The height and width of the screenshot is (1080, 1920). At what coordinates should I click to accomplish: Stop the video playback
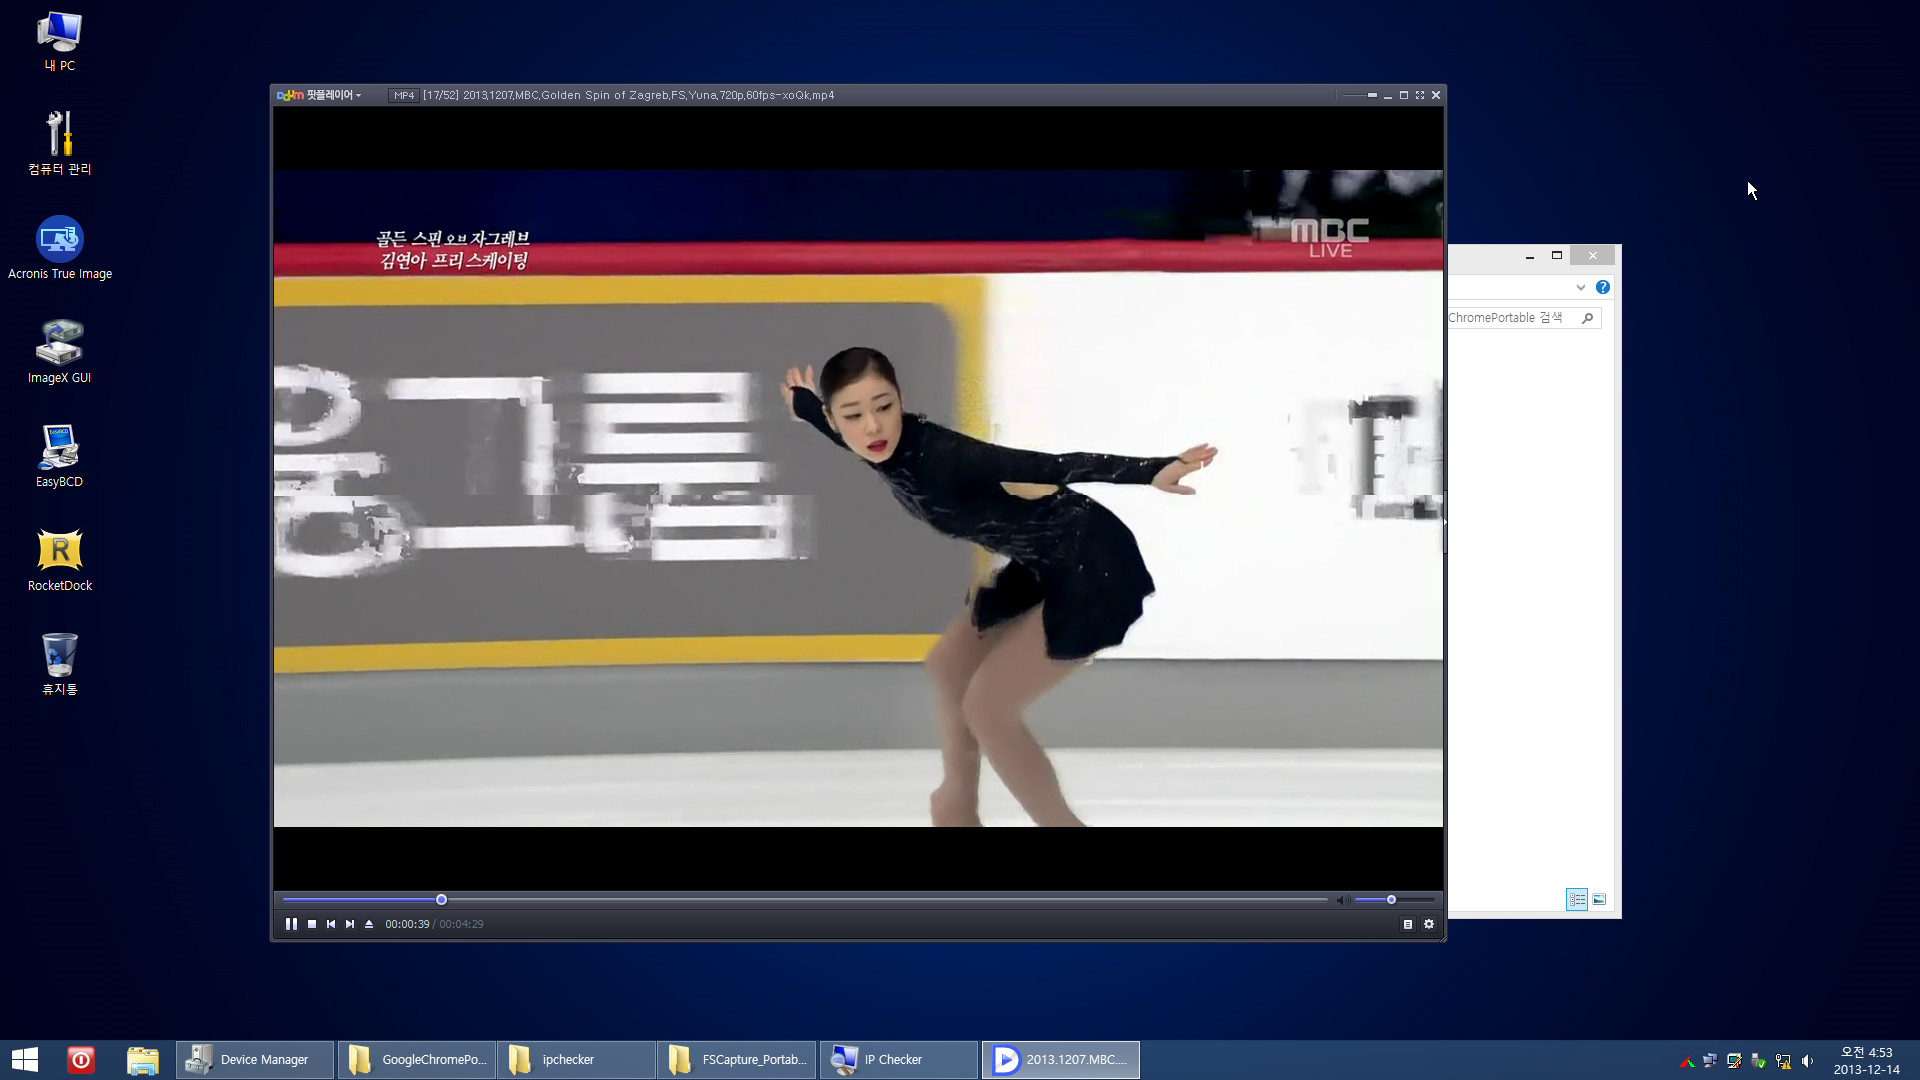[x=312, y=924]
